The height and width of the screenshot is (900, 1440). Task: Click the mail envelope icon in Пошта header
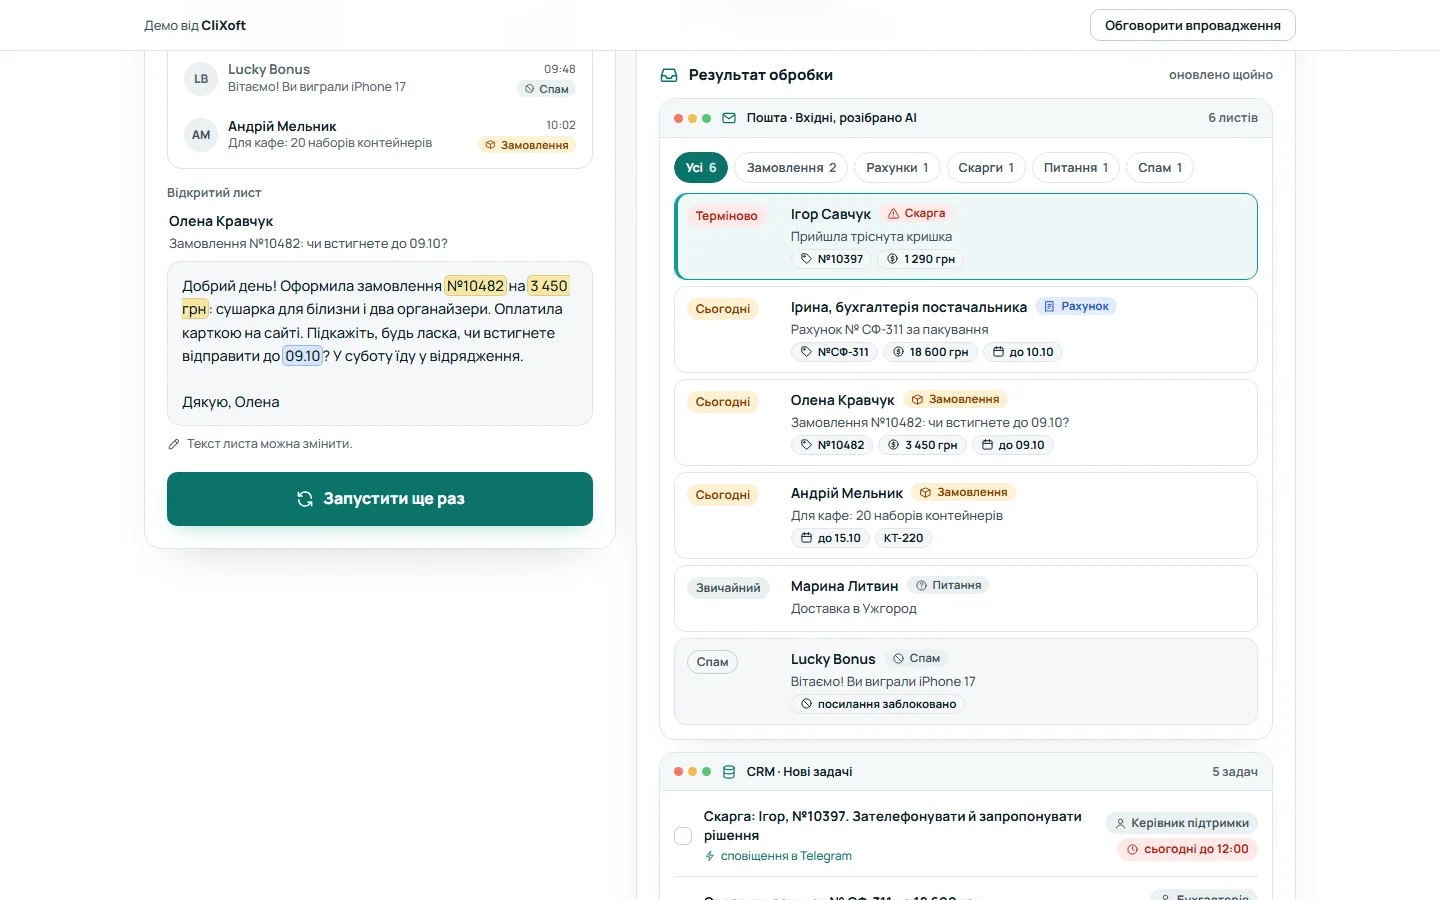729,118
